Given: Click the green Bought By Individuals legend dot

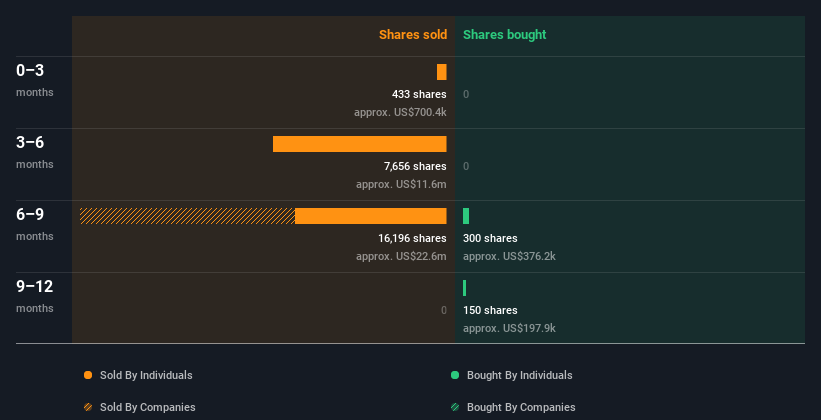Looking at the screenshot, I should (455, 375).
